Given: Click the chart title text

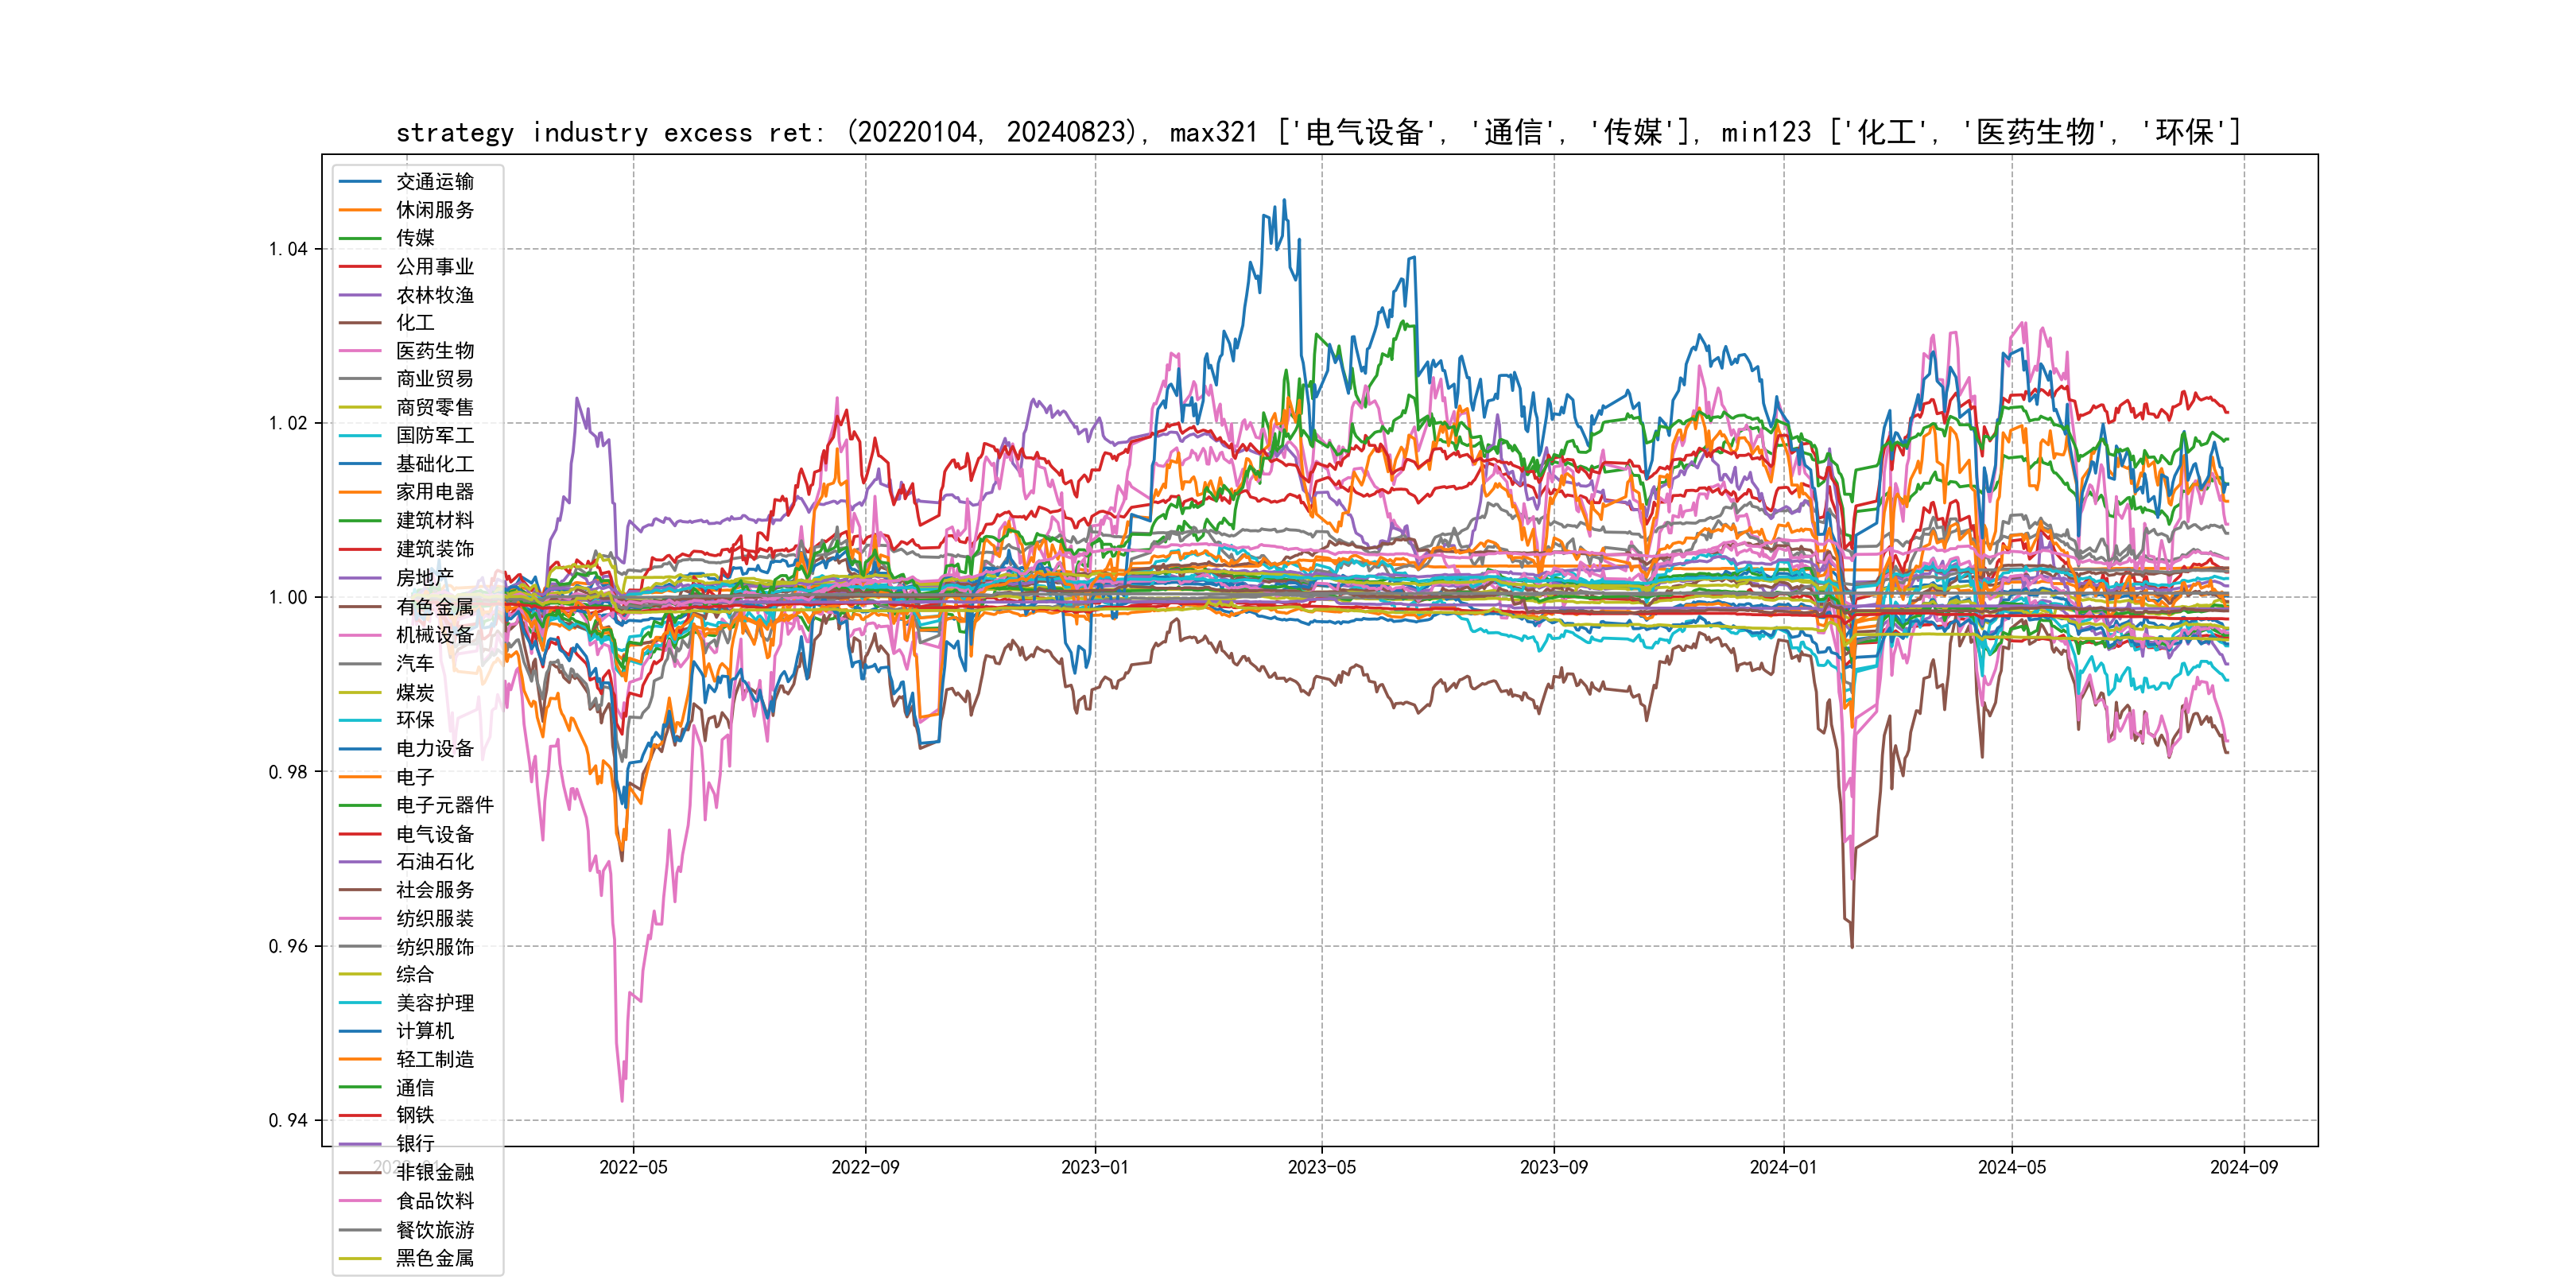Looking at the screenshot, I should (x=1318, y=132).
